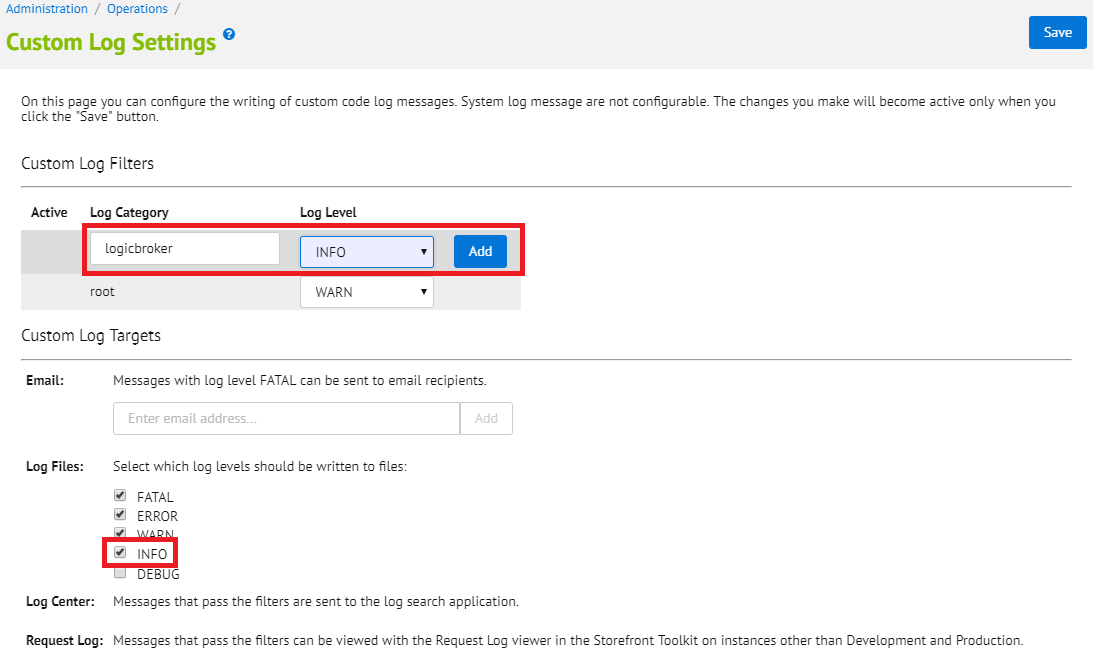Open the Operations breadcrumb link
The height and width of the screenshot is (655, 1093).
(137, 9)
